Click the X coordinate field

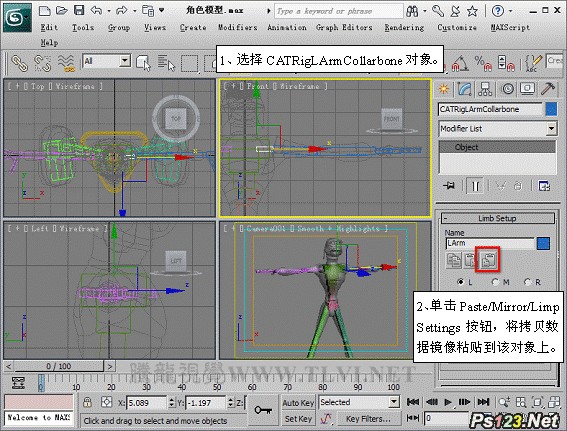tap(146, 402)
